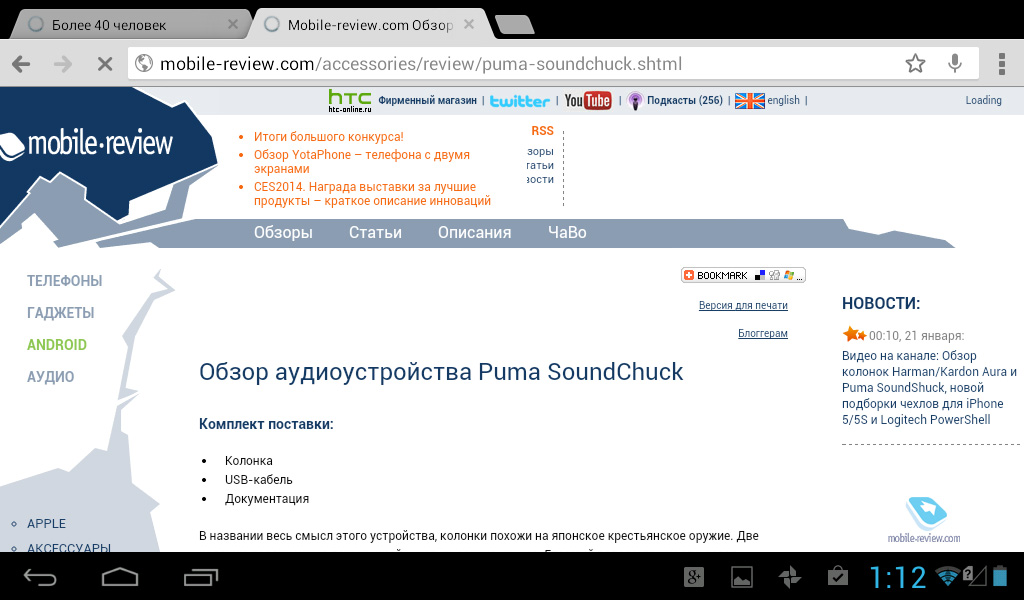Bookmark this page with star icon
Screen dimensions: 1024x600
(x=916, y=63)
